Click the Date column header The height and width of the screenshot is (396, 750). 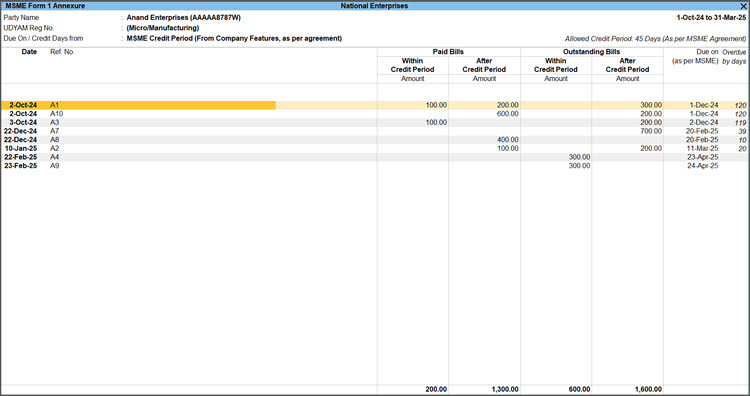click(29, 52)
